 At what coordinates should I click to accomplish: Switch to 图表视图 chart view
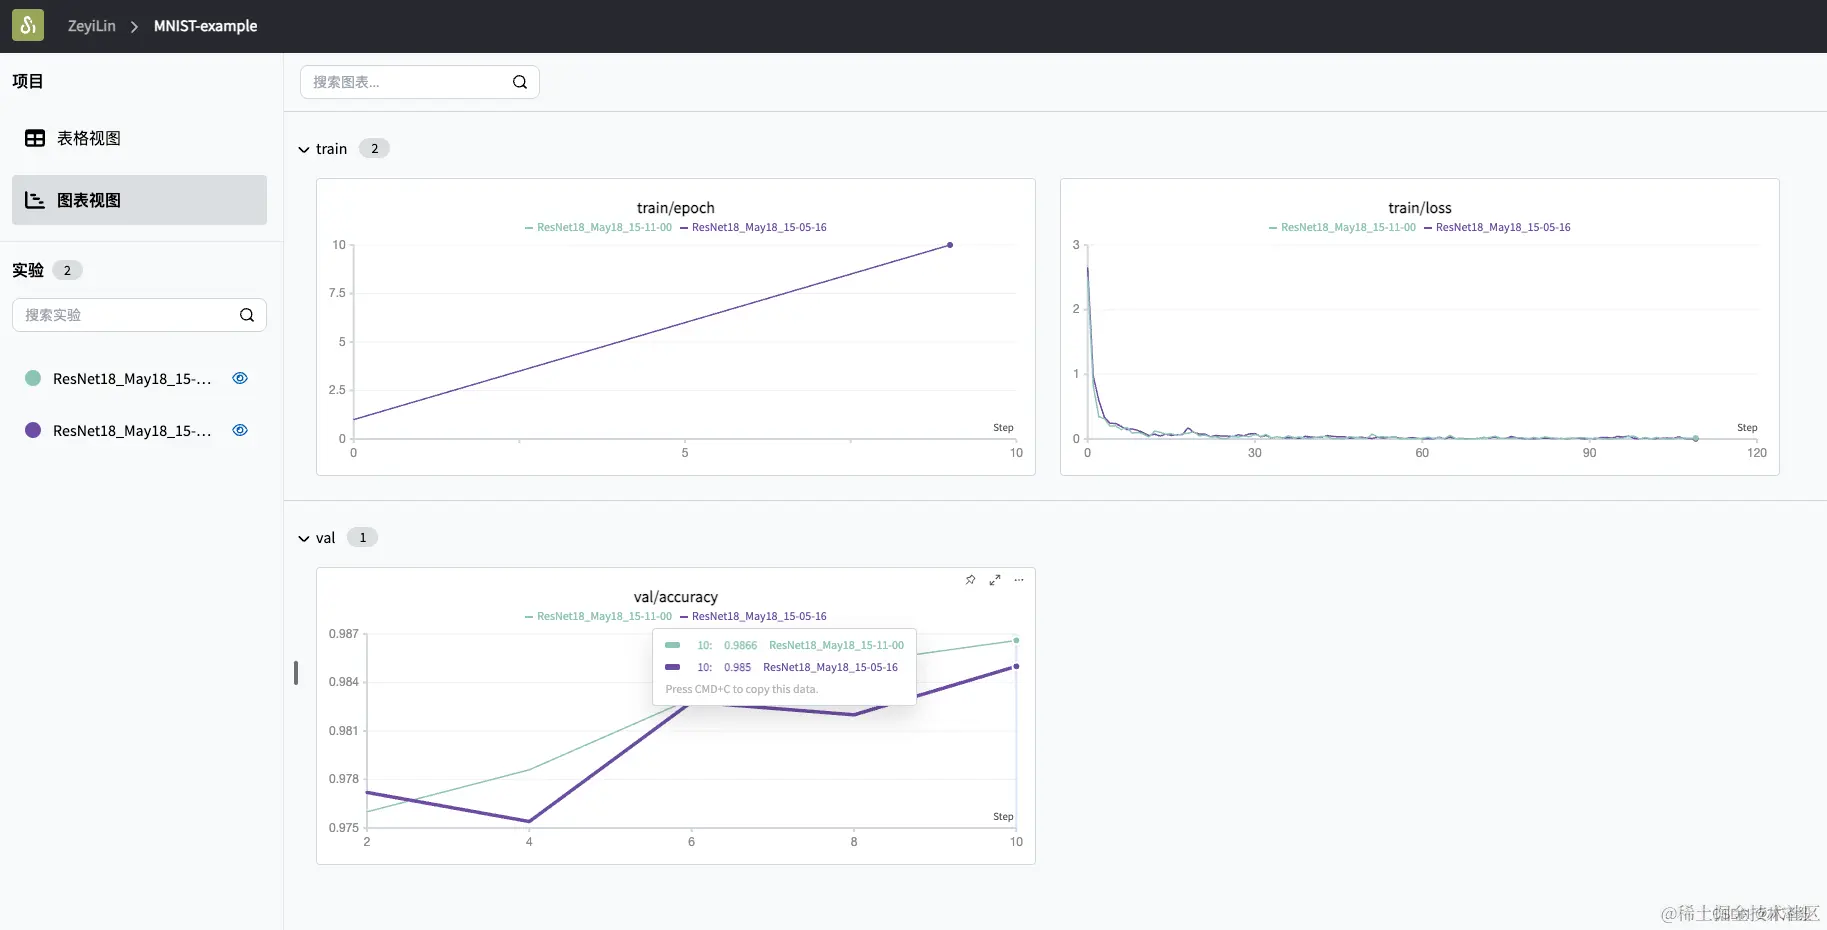139,200
